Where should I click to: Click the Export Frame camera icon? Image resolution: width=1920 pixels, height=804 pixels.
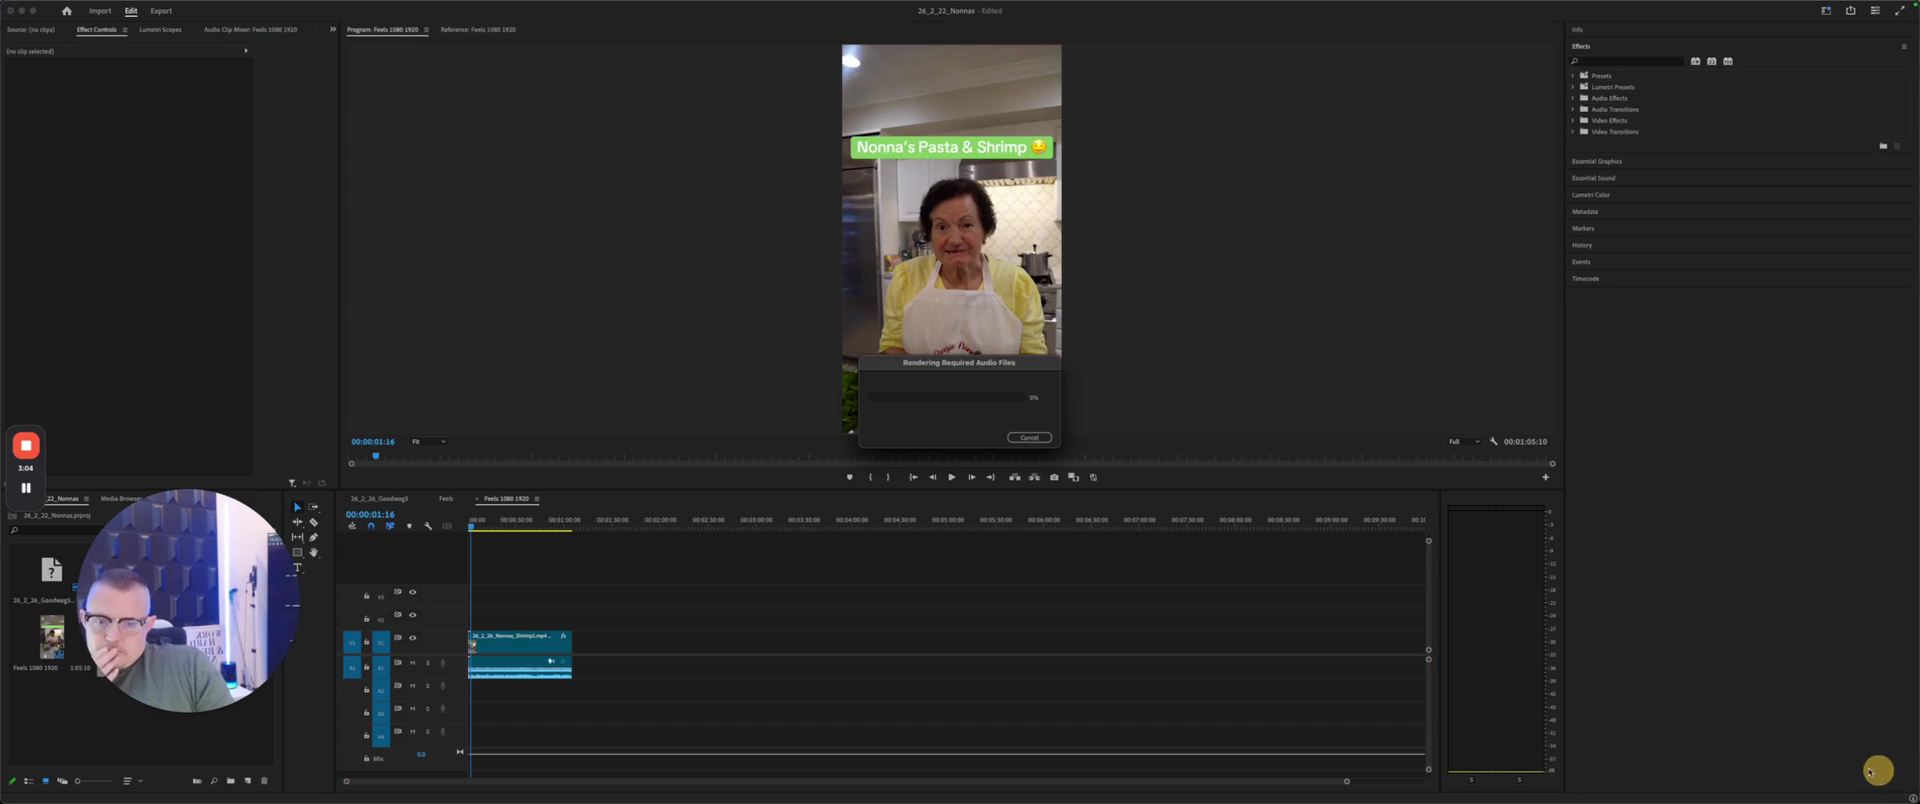[x=1054, y=477]
